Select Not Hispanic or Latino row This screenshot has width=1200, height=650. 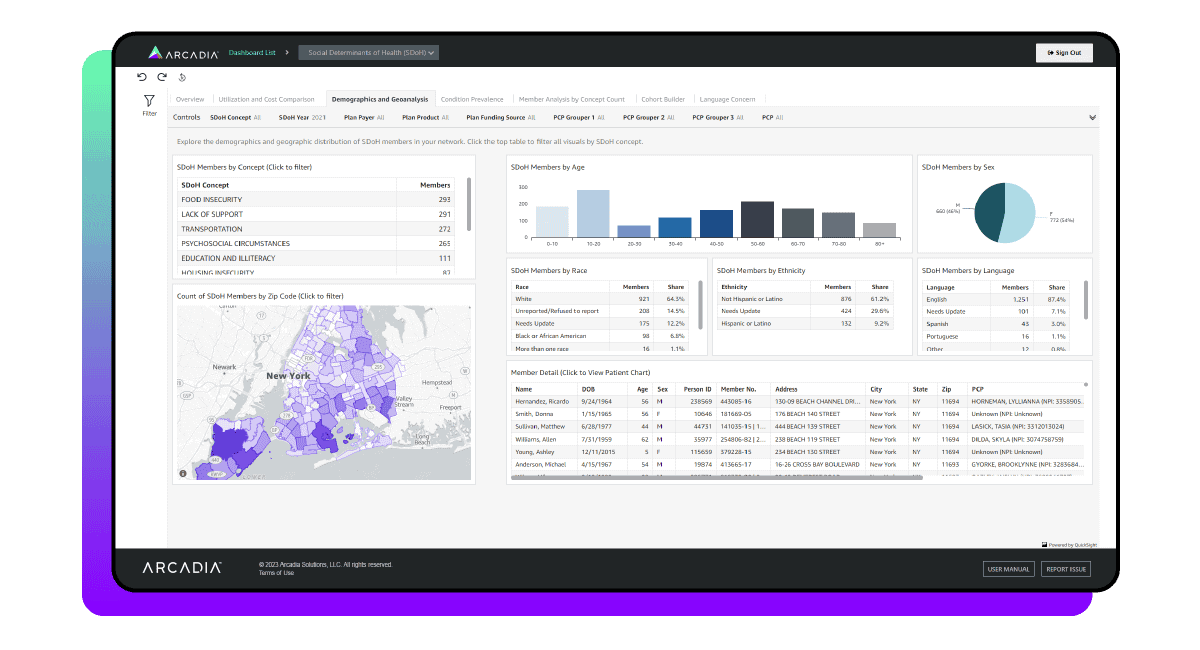click(x=807, y=299)
